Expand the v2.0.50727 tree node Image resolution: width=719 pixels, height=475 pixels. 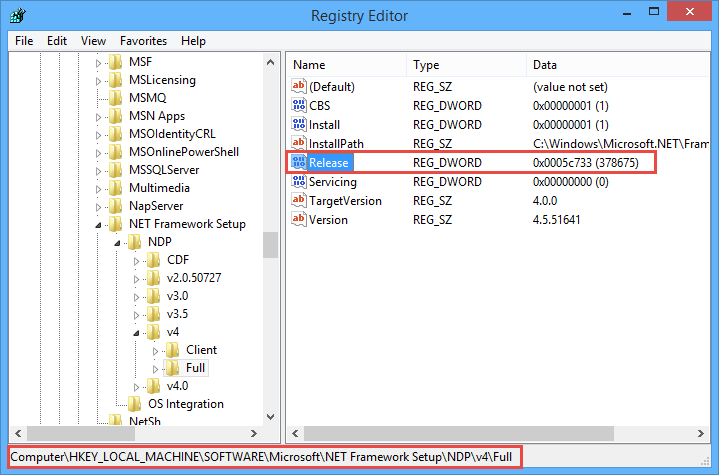(137, 278)
